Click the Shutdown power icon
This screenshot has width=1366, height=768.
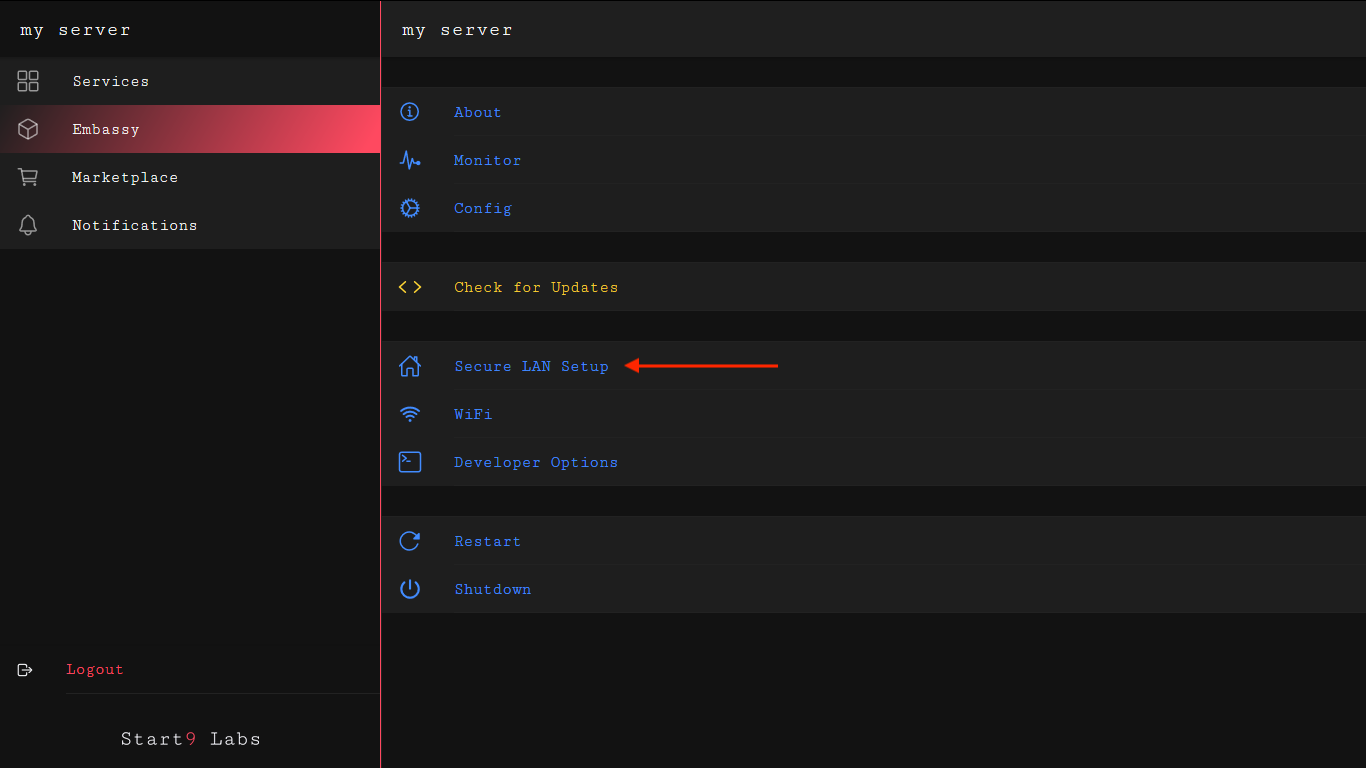click(x=410, y=589)
